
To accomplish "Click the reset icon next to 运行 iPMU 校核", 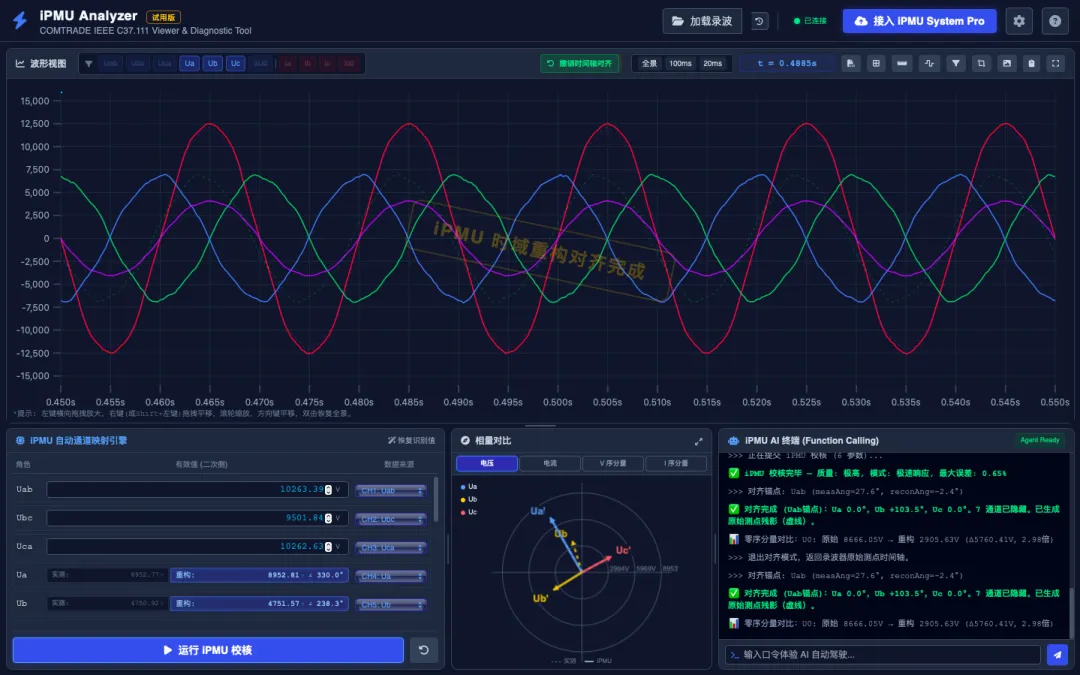I will click(x=424, y=650).
